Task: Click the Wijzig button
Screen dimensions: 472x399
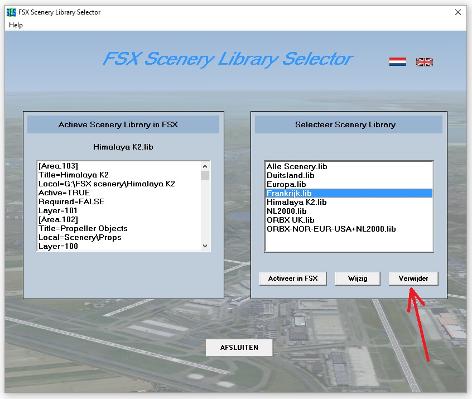Action: tap(357, 279)
